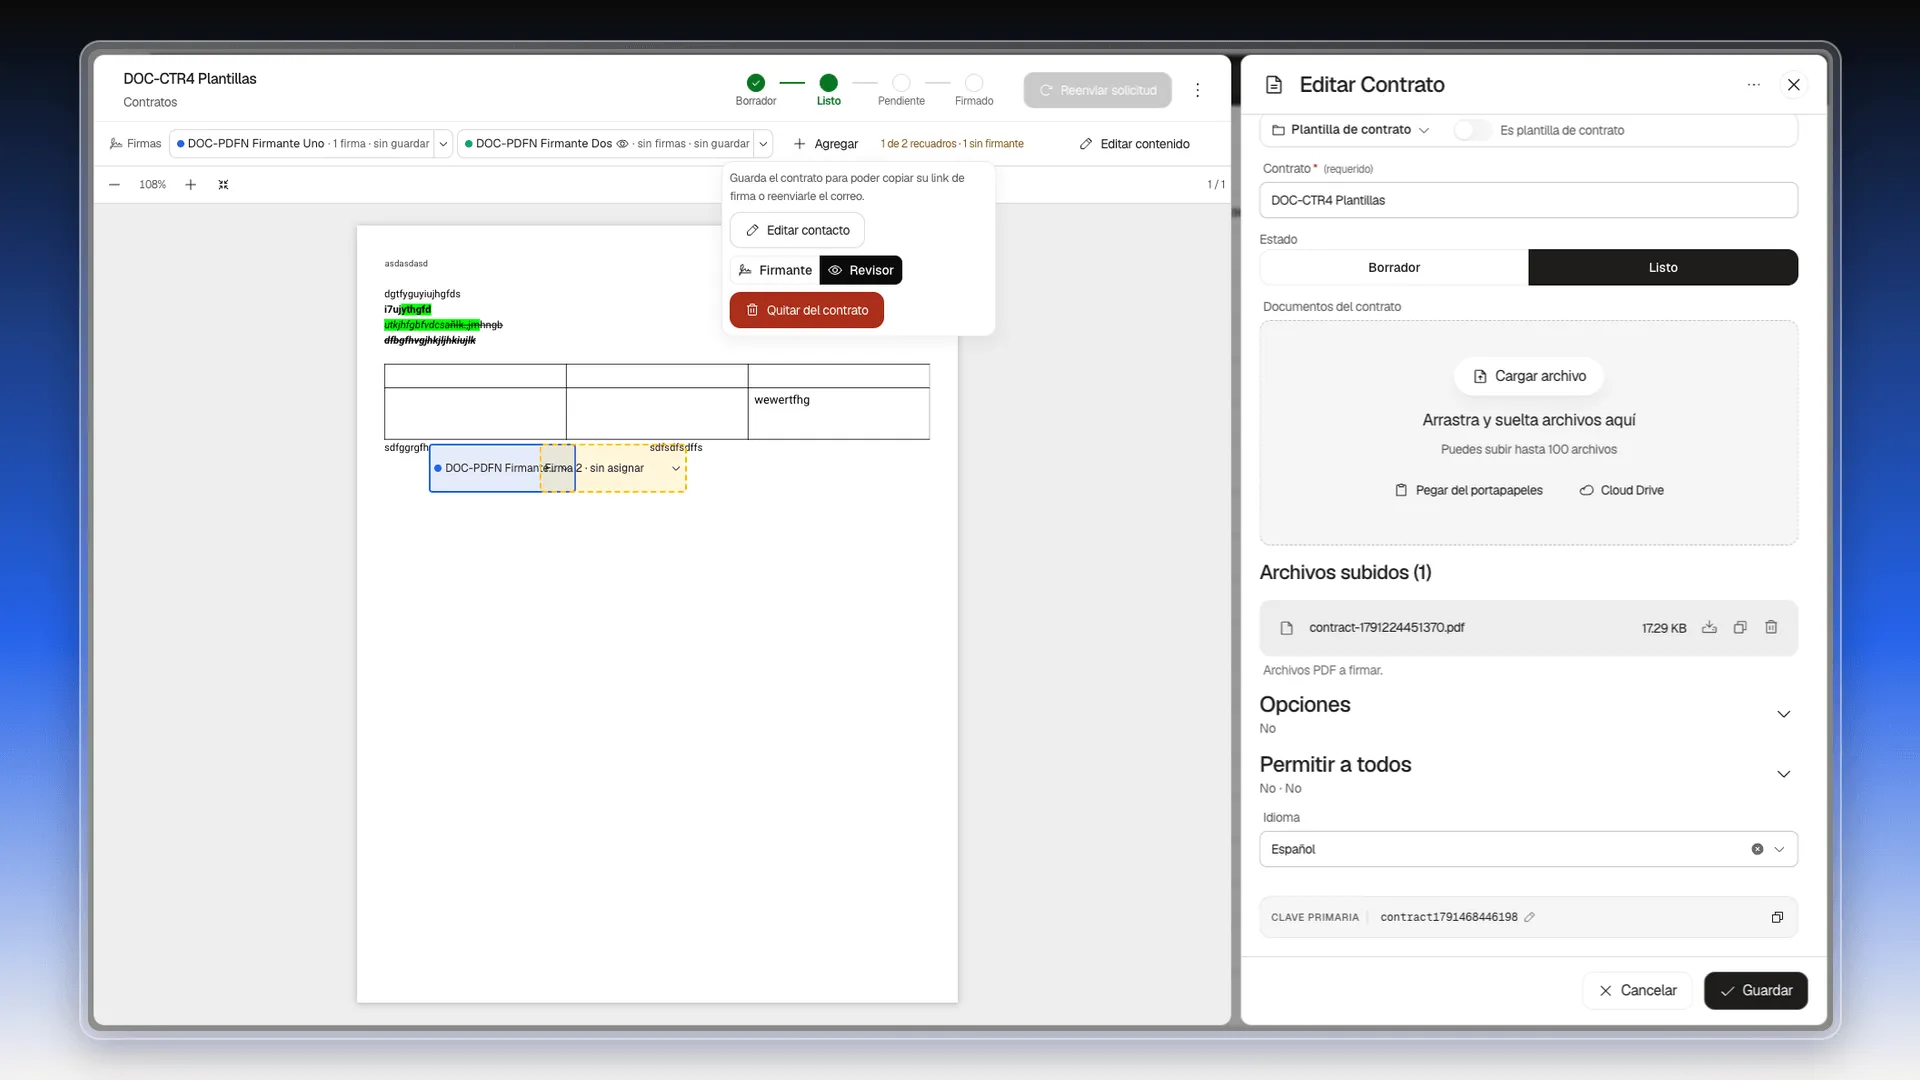Screen dimensions: 1920x1080
Task: Click the copy icon for contract-1791224451370.pdf
Action: coord(1740,628)
